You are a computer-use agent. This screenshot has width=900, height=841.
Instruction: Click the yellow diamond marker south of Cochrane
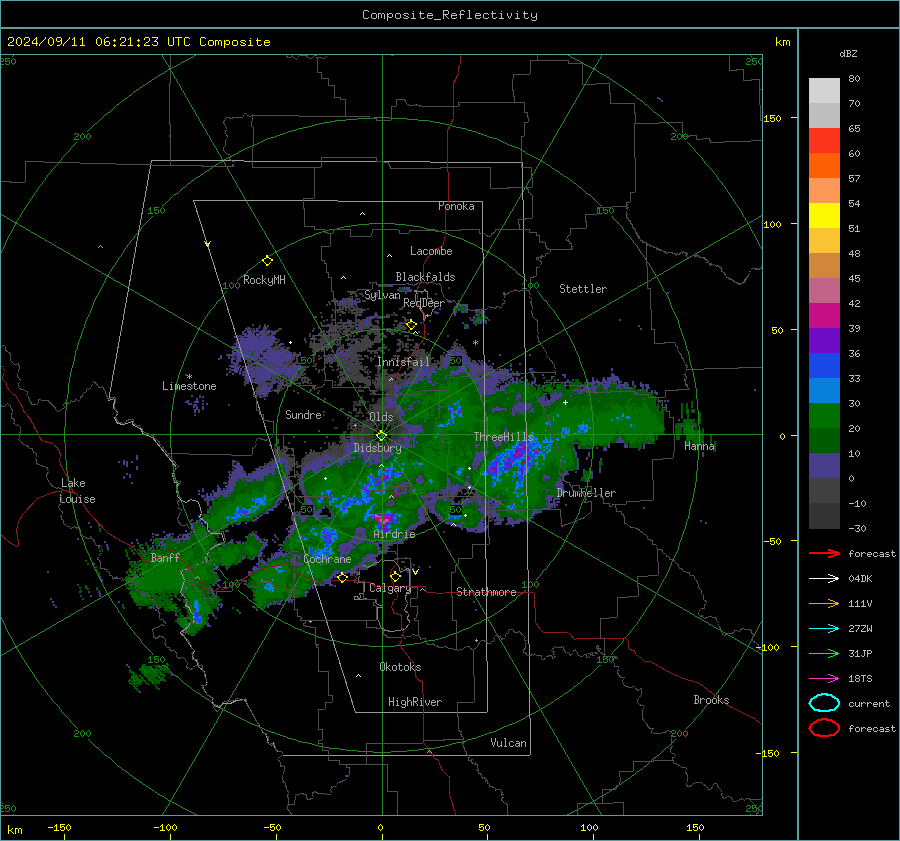click(342, 578)
